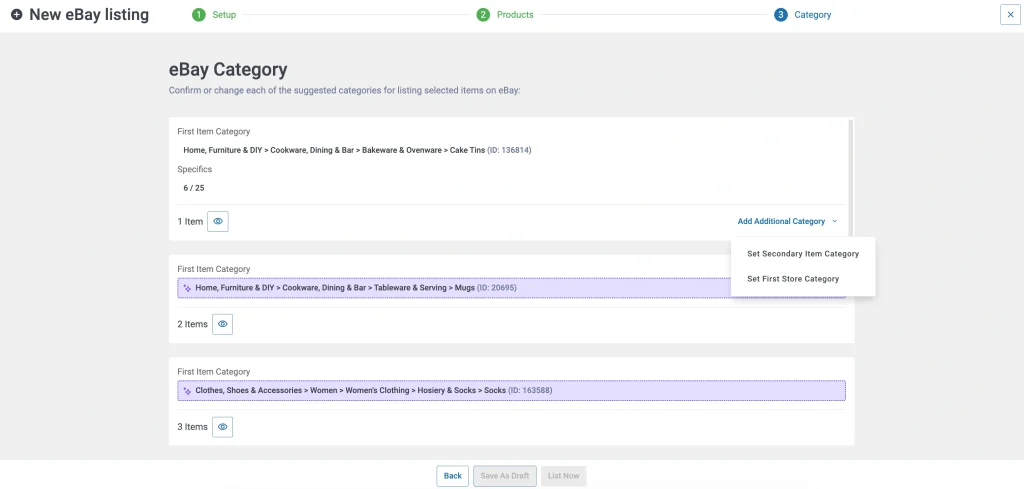
Task: Select step 3 Category
Action: point(803,14)
